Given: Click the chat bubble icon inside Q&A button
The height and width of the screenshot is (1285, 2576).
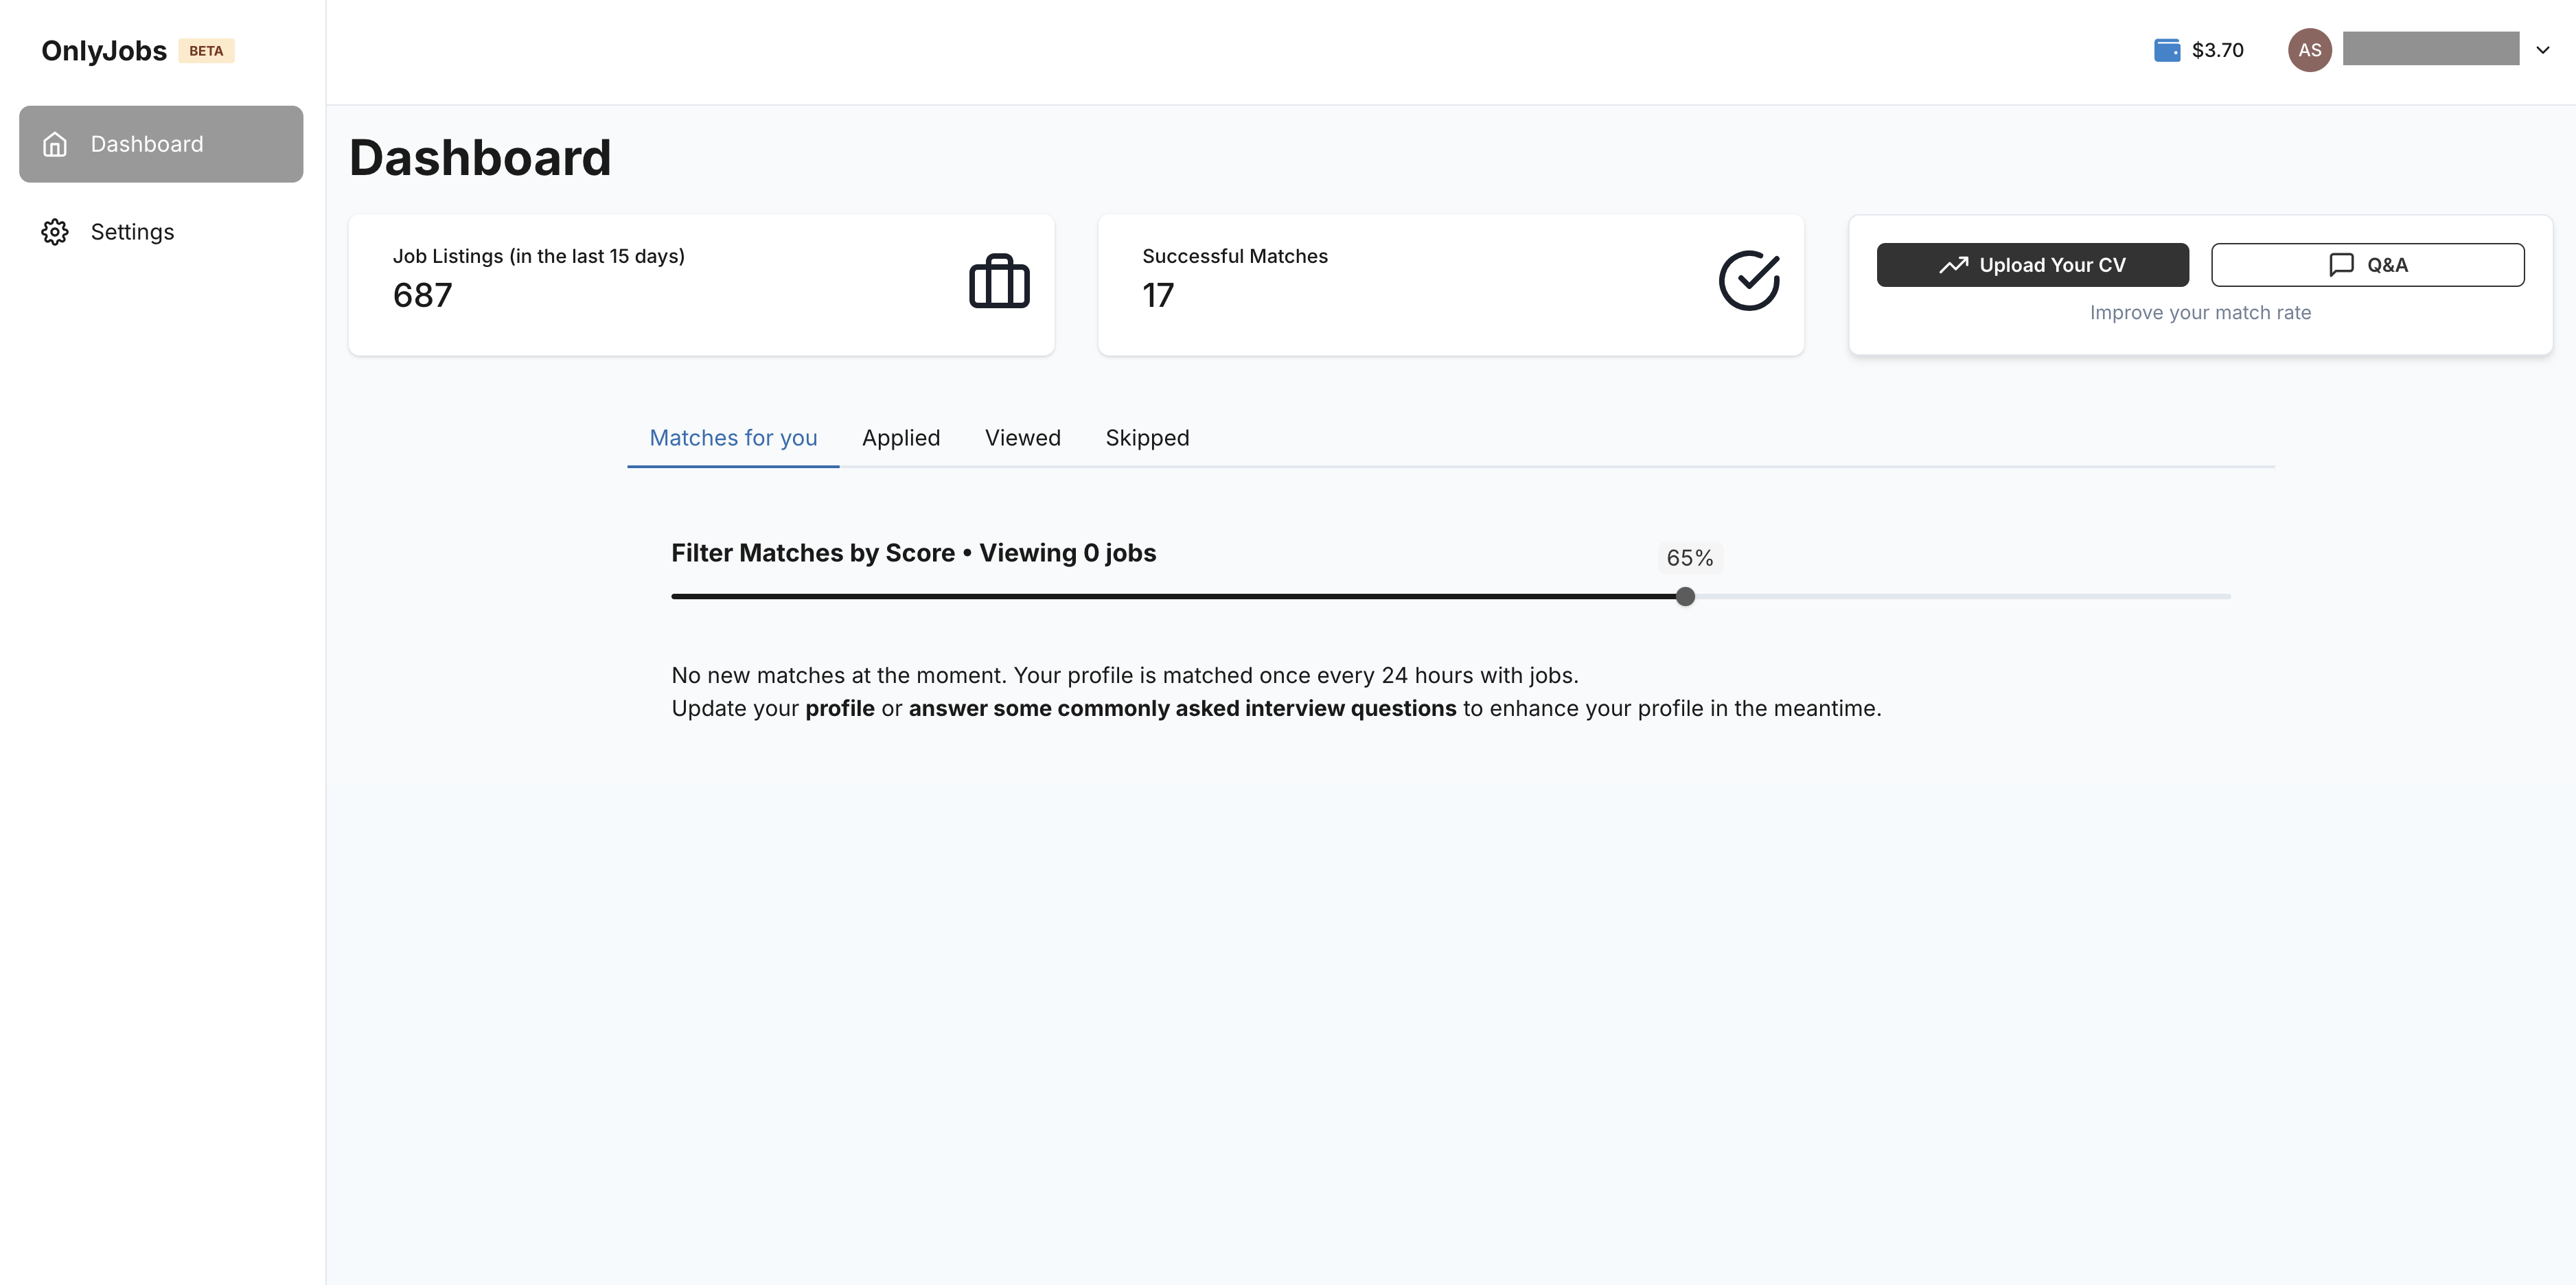Looking at the screenshot, I should click(2341, 264).
